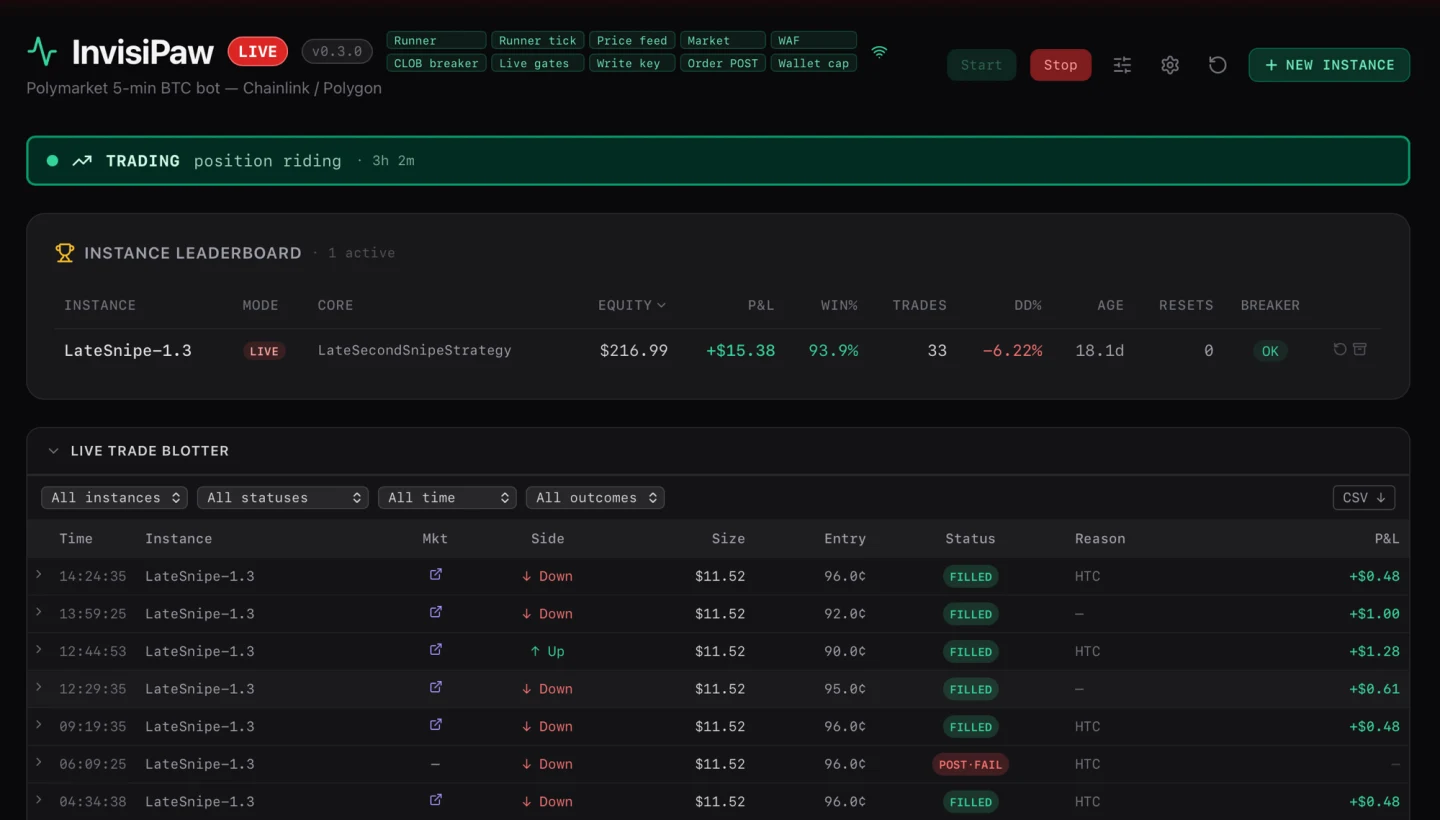The image size is (1440, 820).
Task: Expand the 14:24:35 trade row
Action: (x=39, y=574)
